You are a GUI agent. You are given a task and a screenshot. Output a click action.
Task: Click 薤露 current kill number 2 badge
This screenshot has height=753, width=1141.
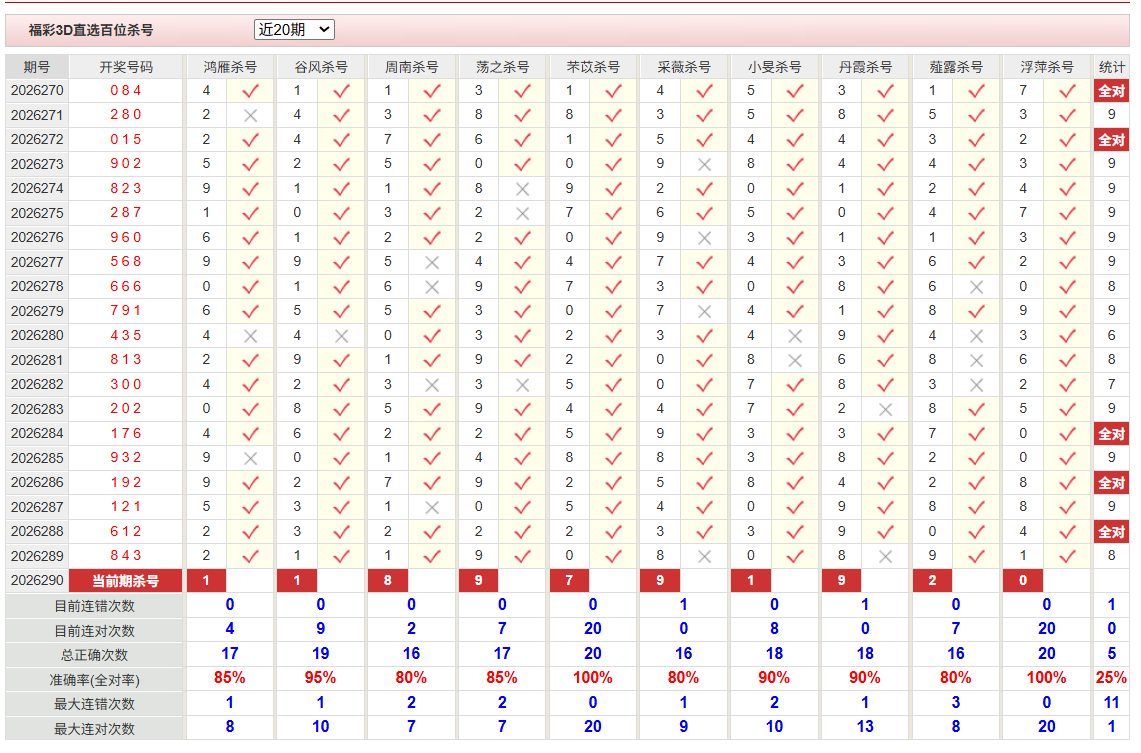[932, 581]
